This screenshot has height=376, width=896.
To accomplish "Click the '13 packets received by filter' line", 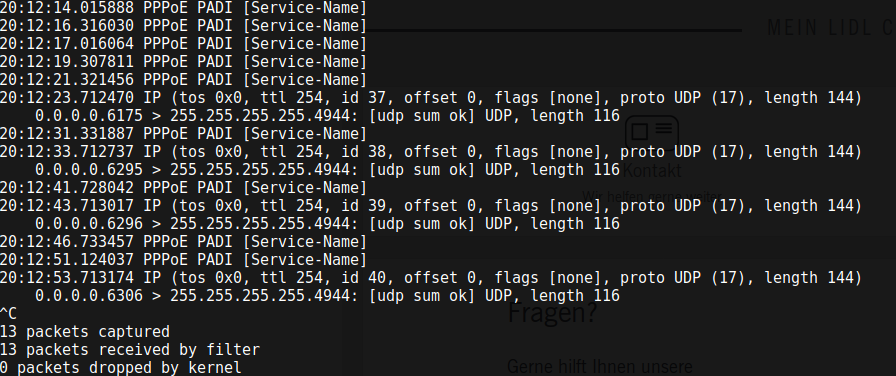I will 130,349.
